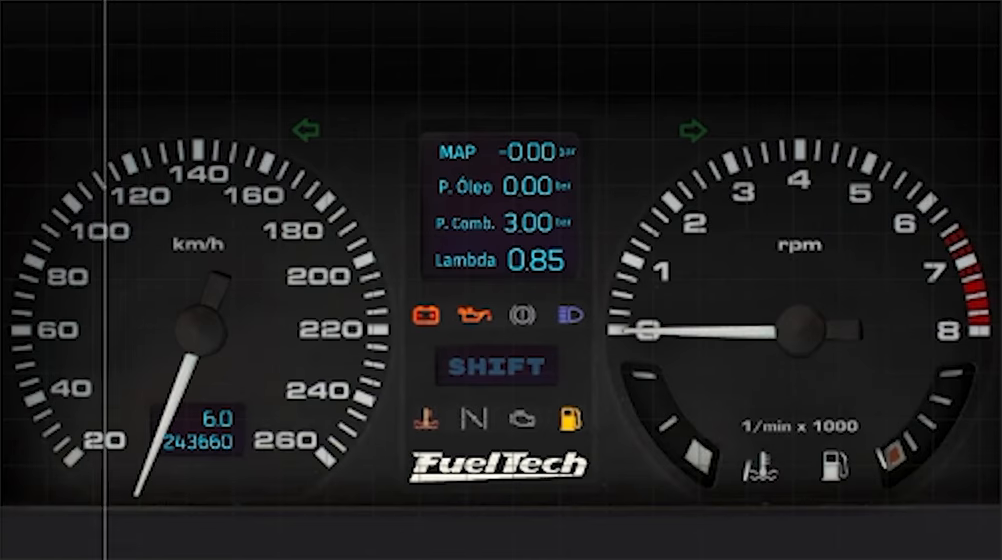Click the left green turn signal arrow
Image resolution: width=1002 pixels, height=560 pixels.
tap(306, 130)
